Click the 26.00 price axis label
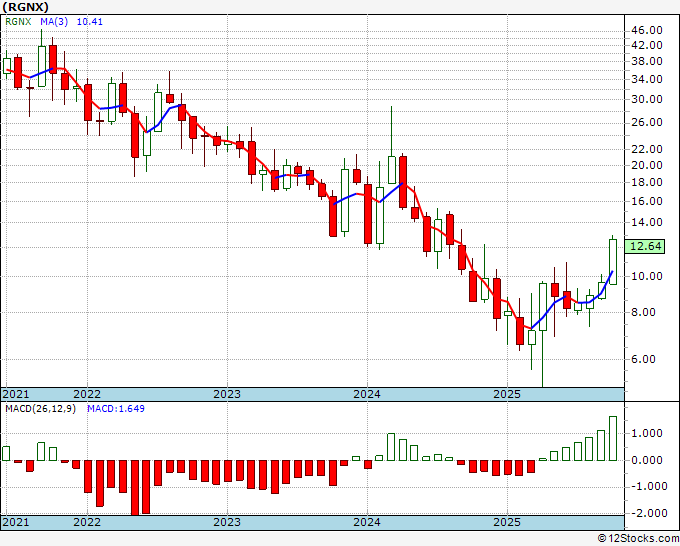The width and height of the screenshot is (680, 546). (647, 122)
